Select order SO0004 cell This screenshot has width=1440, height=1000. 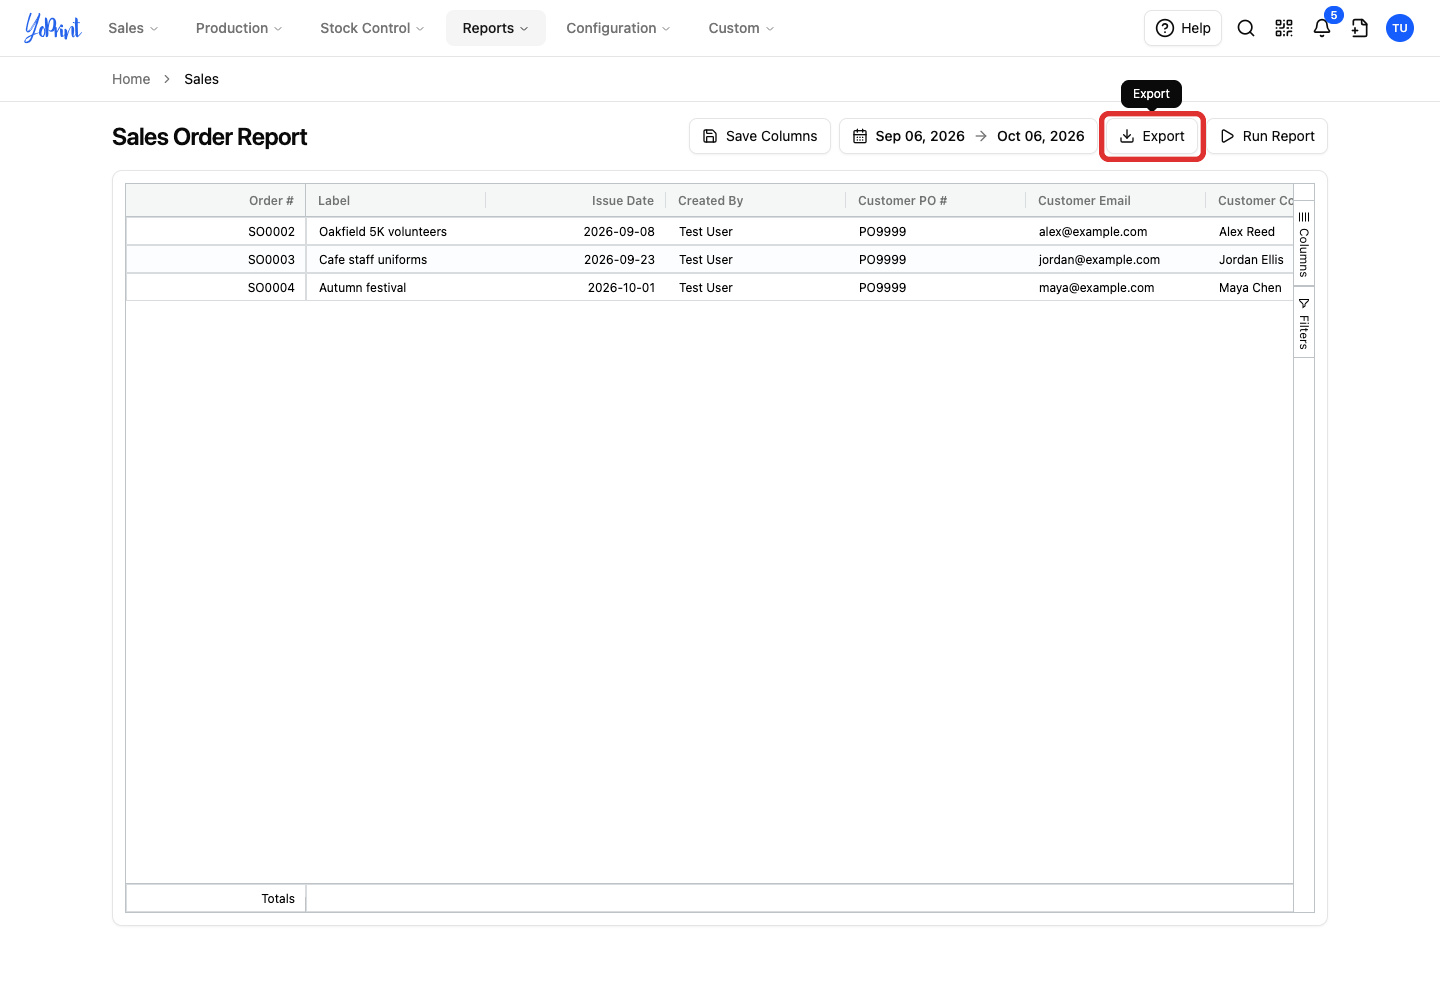click(x=216, y=288)
